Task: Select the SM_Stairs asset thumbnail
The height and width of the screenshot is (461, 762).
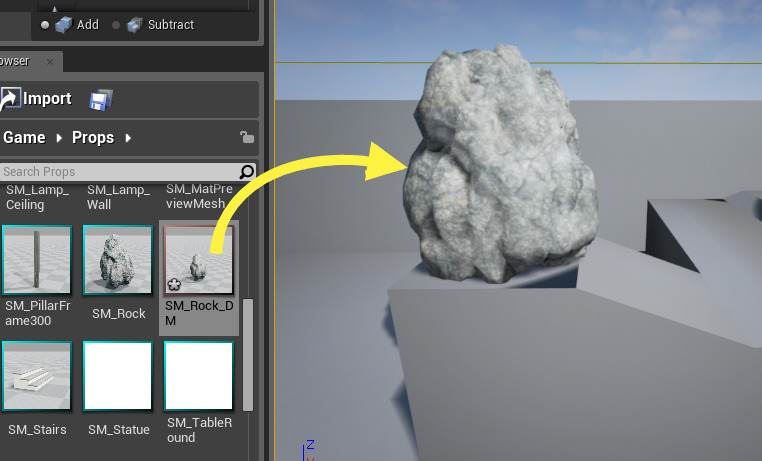Action: tap(36, 376)
